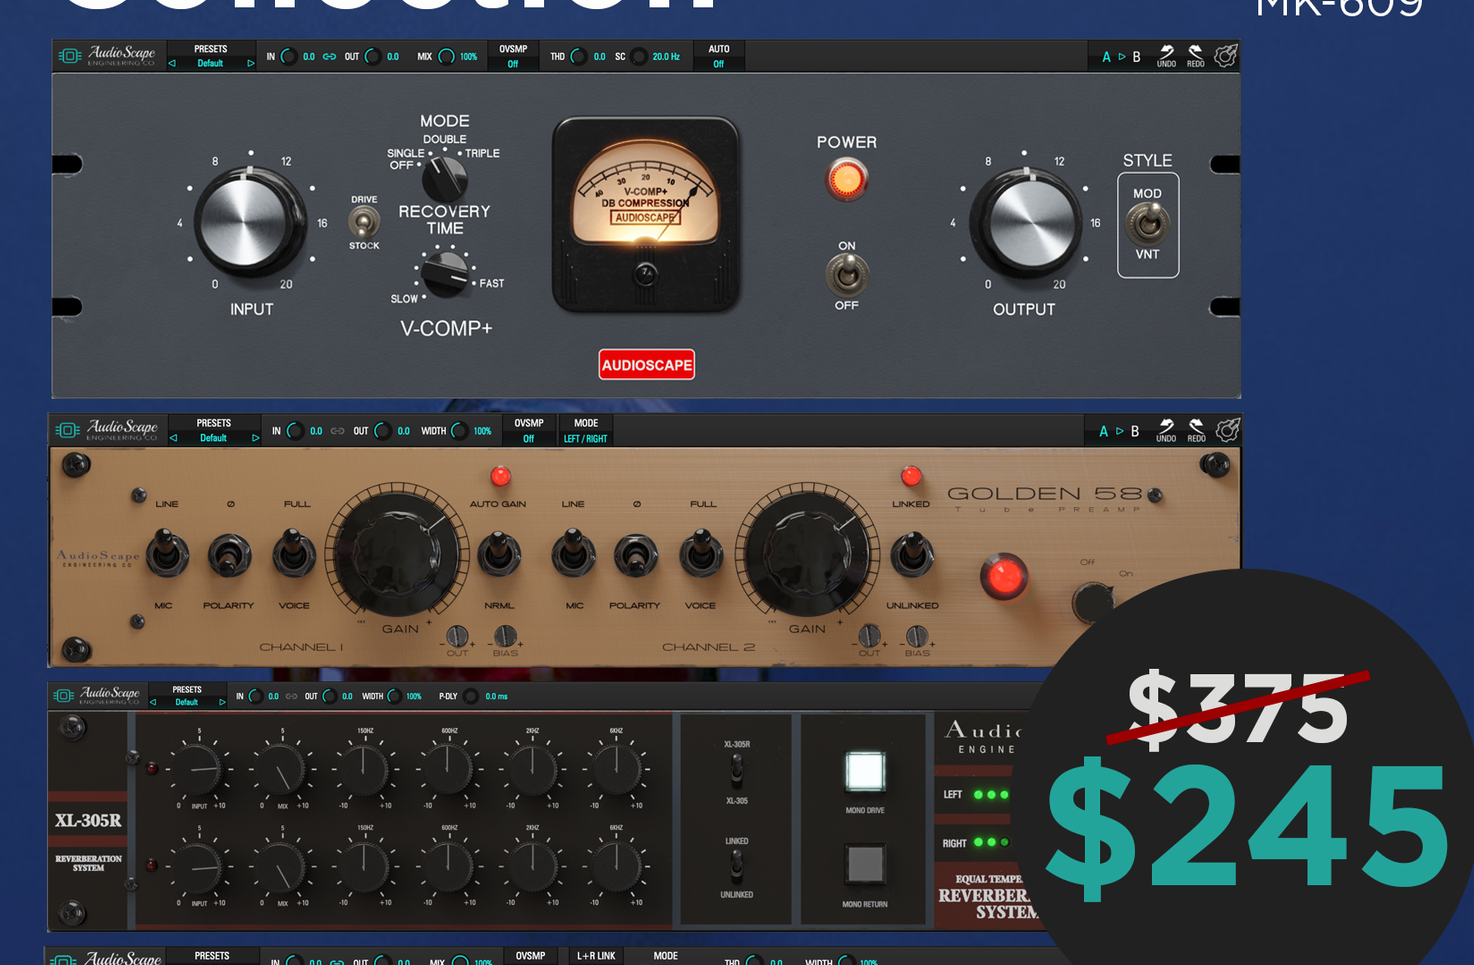Toggle IN/OUT link icon in Golden 58 toolbar
The image size is (1474, 965).
tap(337, 431)
